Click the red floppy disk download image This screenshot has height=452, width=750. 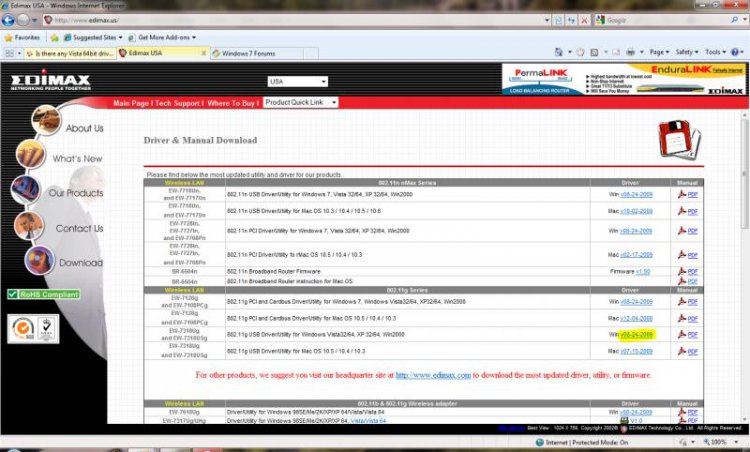(x=679, y=140)
